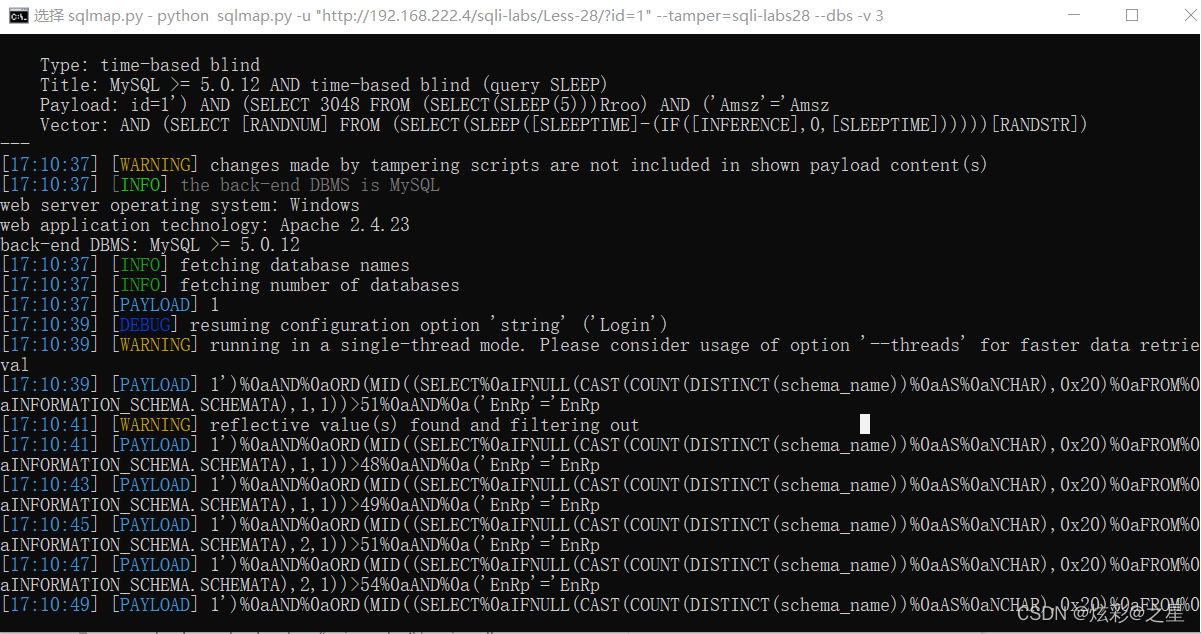The width and height of the screenshot is (1201, 634).
Task: Click 'web application technology: Apache 2.4.23' line
Action: pos(205,225)
